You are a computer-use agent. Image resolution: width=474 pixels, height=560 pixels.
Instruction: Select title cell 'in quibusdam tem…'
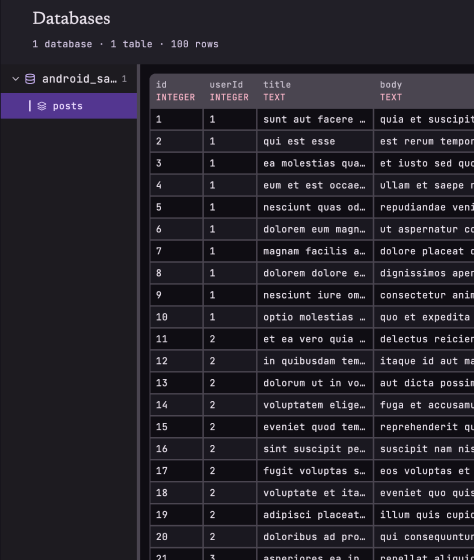pyautogui.click(x=315, y=361)
